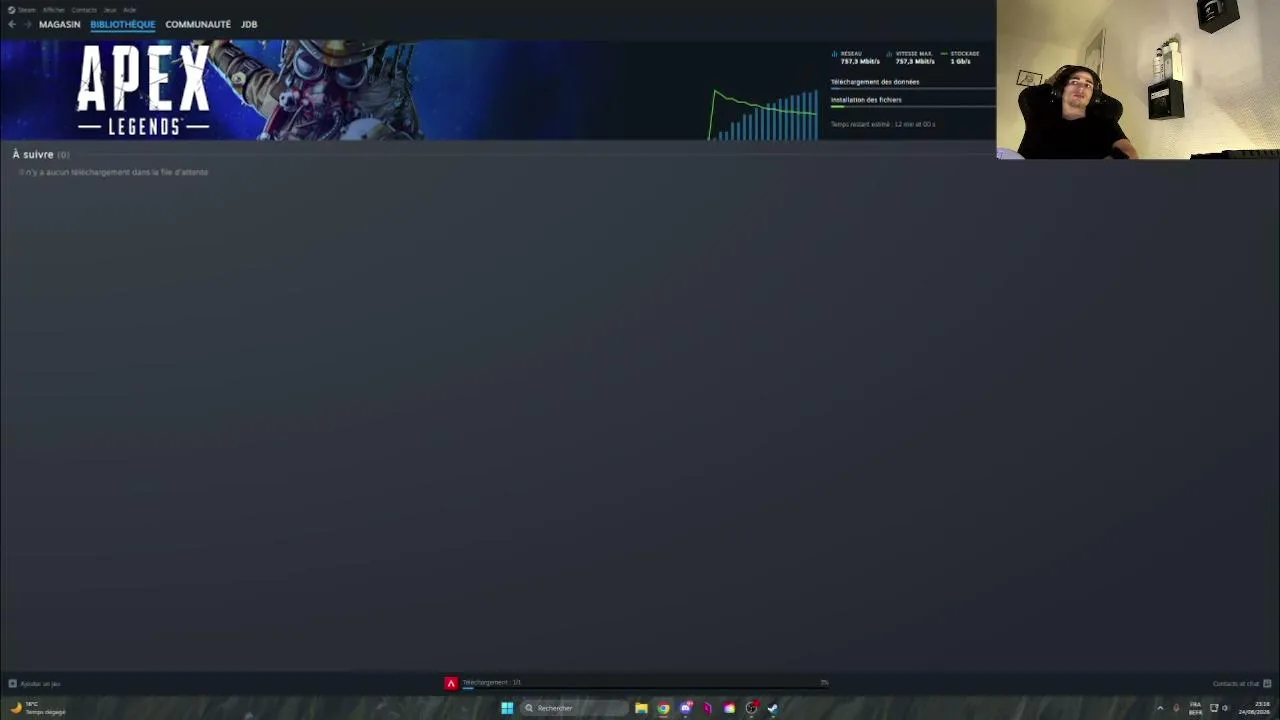
Task: Switch to the MAGASIN tab
Action: pyautogui.click(x=59, y=24)
